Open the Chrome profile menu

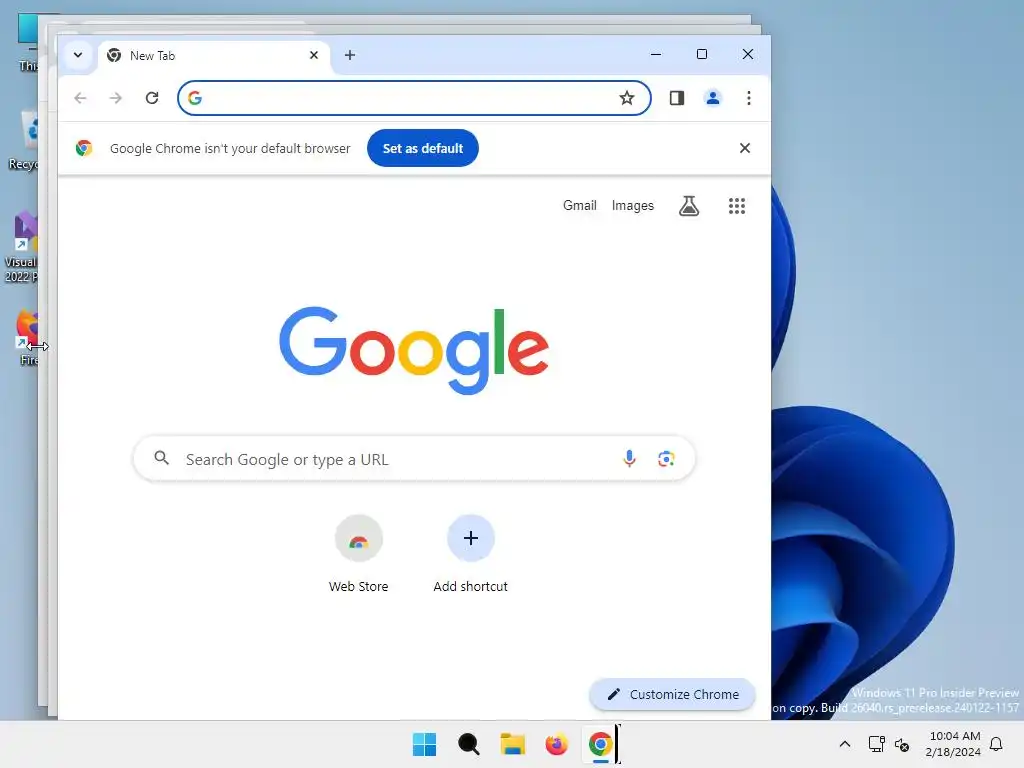712,98
